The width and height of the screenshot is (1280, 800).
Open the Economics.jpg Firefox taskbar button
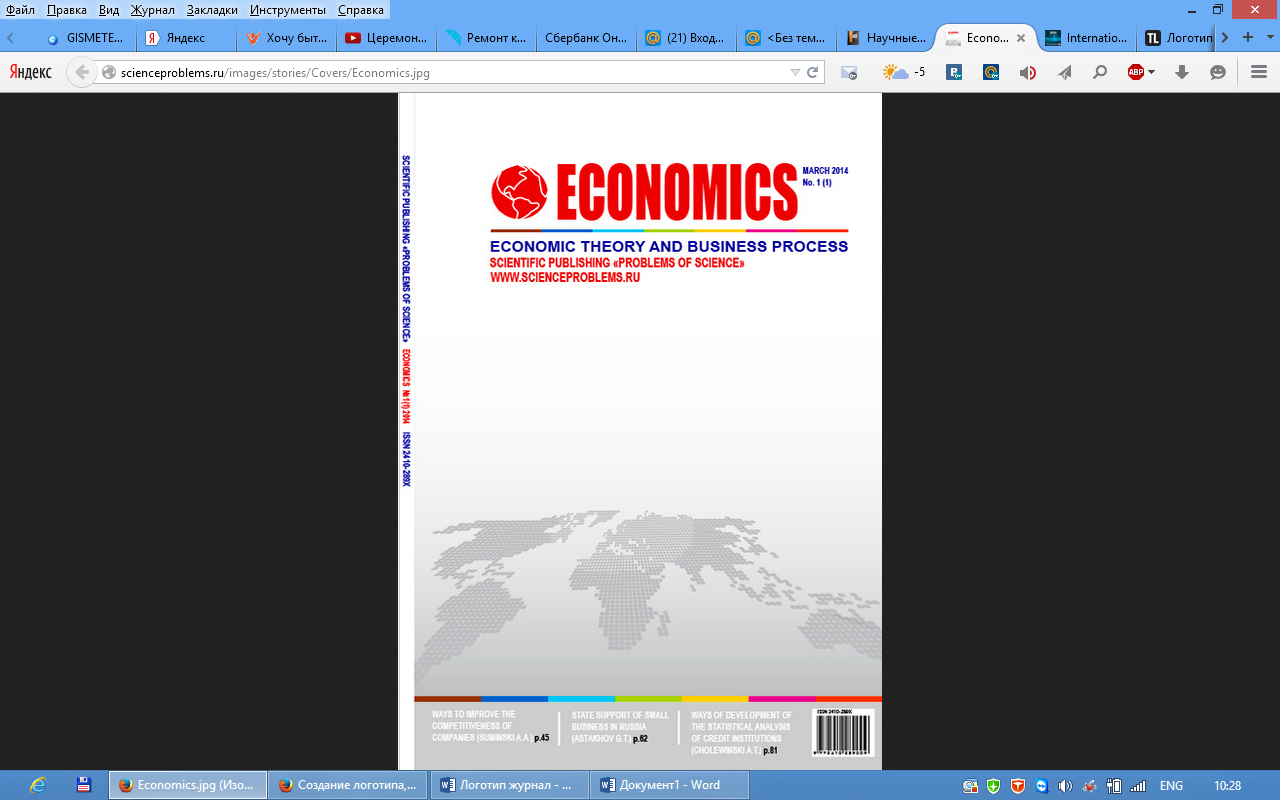tap(188, 785)
